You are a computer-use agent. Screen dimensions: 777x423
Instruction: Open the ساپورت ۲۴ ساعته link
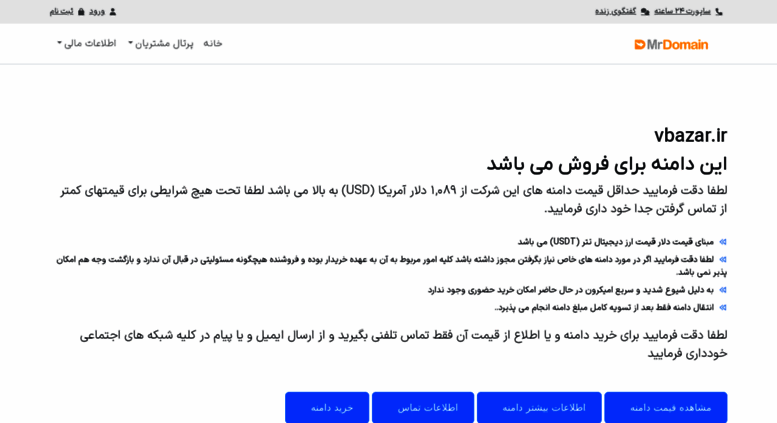pos(682,11)
